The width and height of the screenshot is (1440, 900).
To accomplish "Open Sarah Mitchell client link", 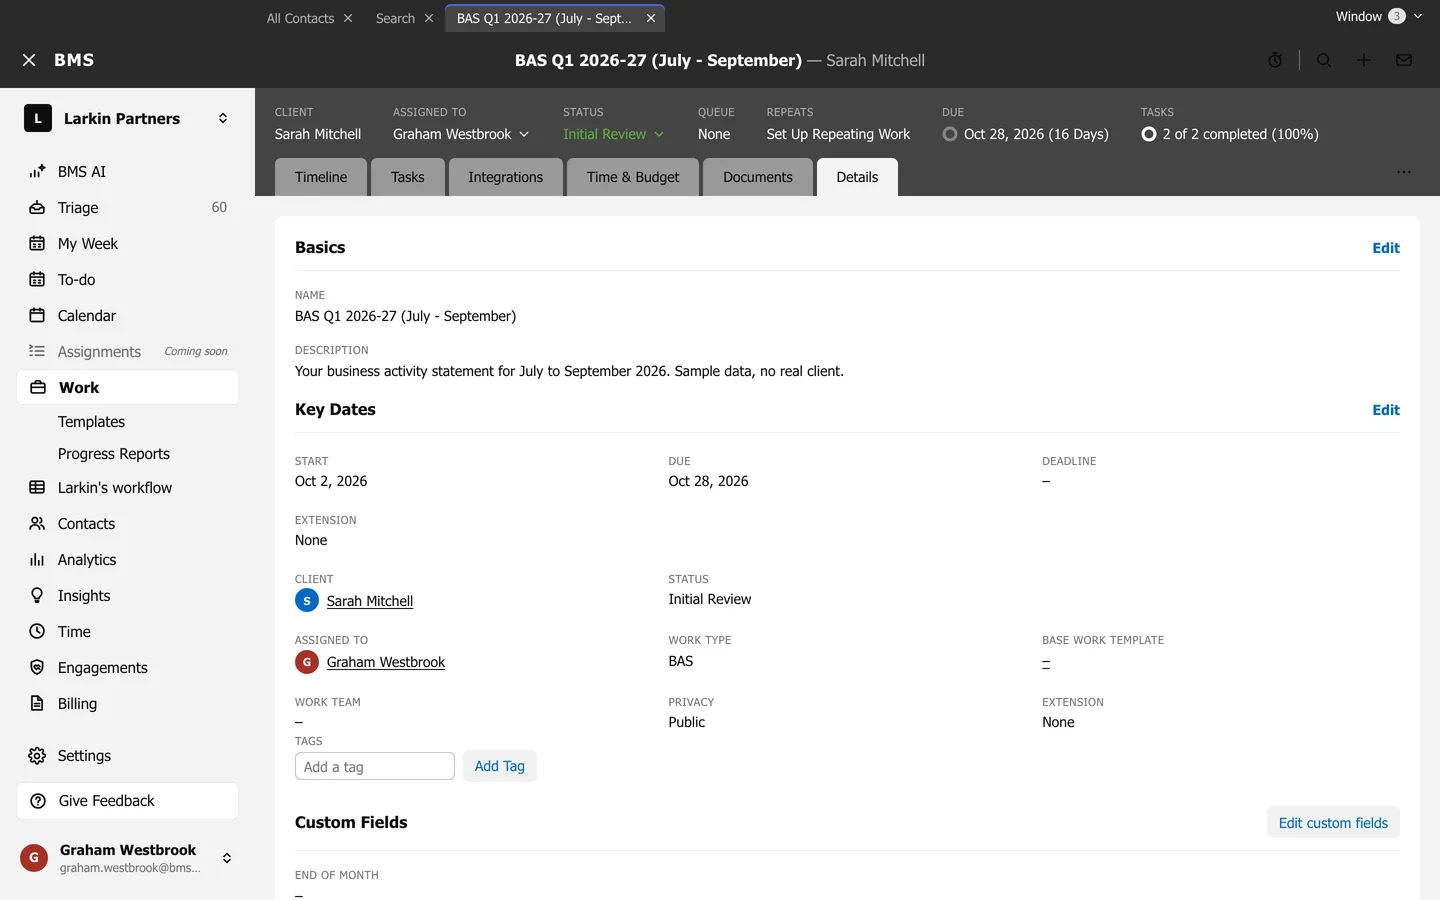I will [370, 601].
